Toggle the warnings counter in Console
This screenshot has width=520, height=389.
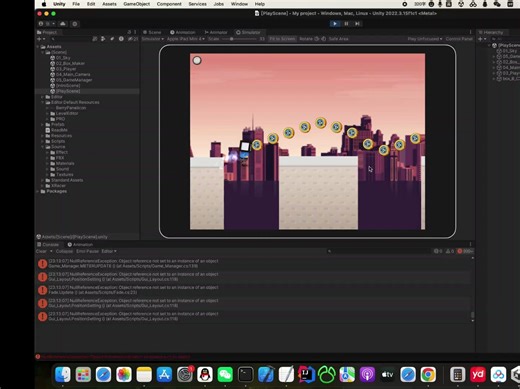point(450,251)
